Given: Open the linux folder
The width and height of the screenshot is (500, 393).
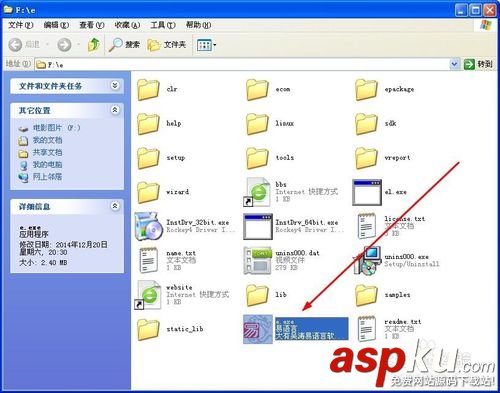Looking at the screenshot, I should [257, 124].
